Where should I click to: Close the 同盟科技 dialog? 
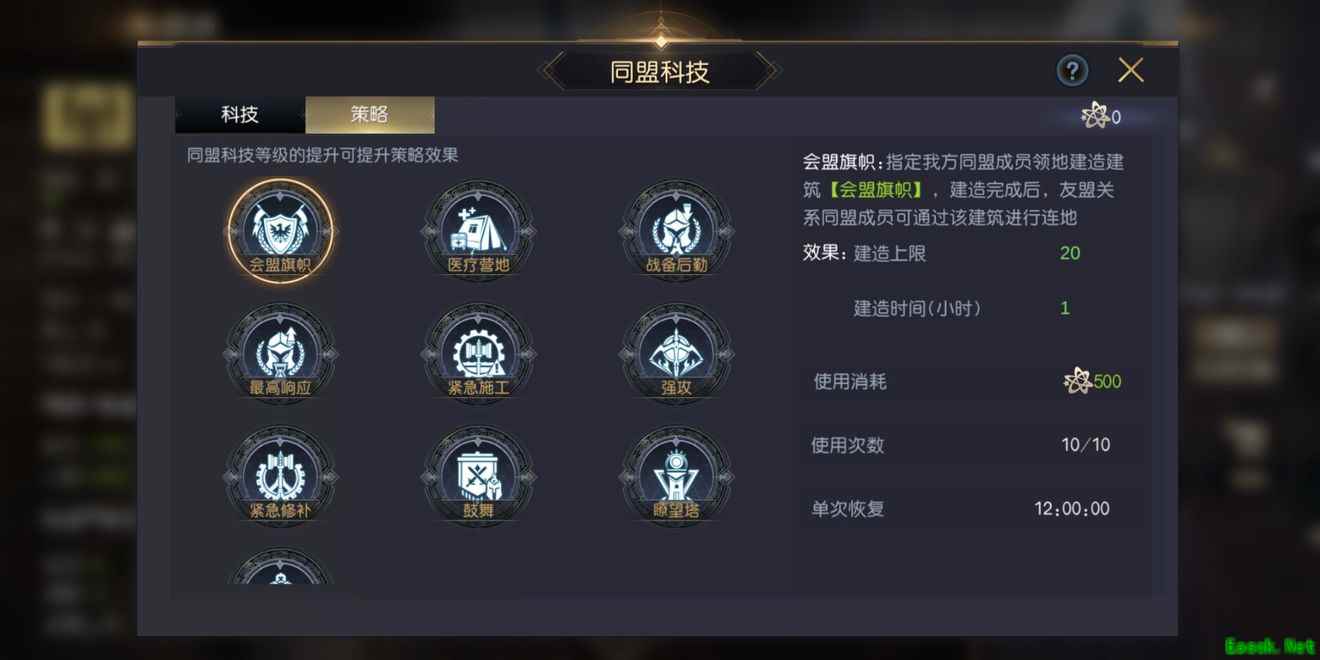(x=1131, y=70)
